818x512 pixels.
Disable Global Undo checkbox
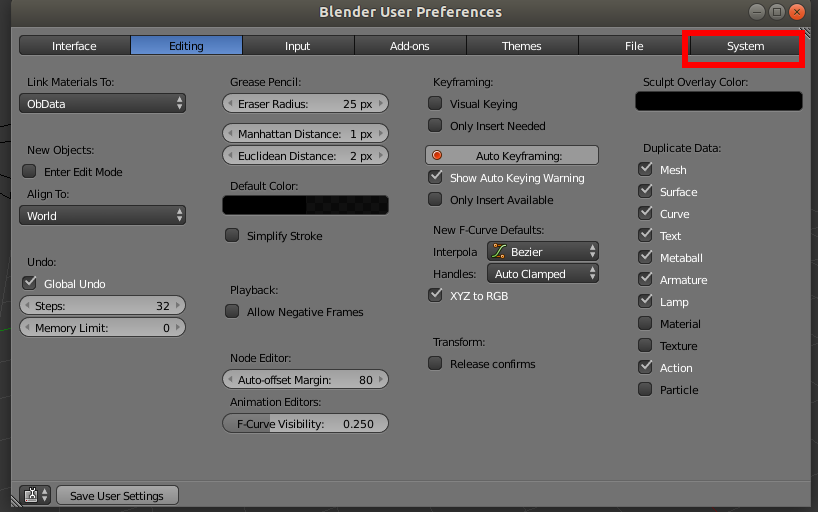point(29,283)
